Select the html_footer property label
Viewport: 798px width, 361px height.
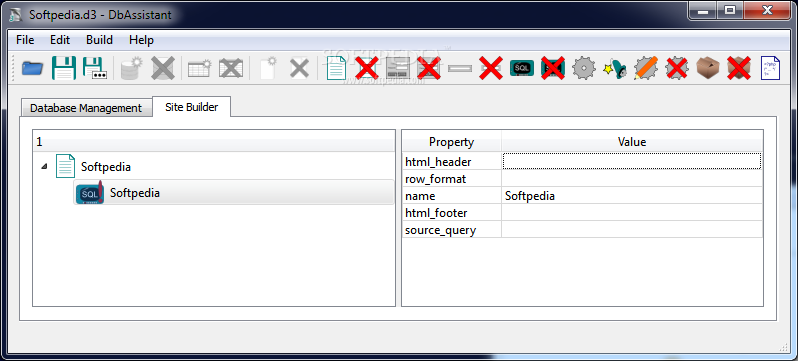436,213
